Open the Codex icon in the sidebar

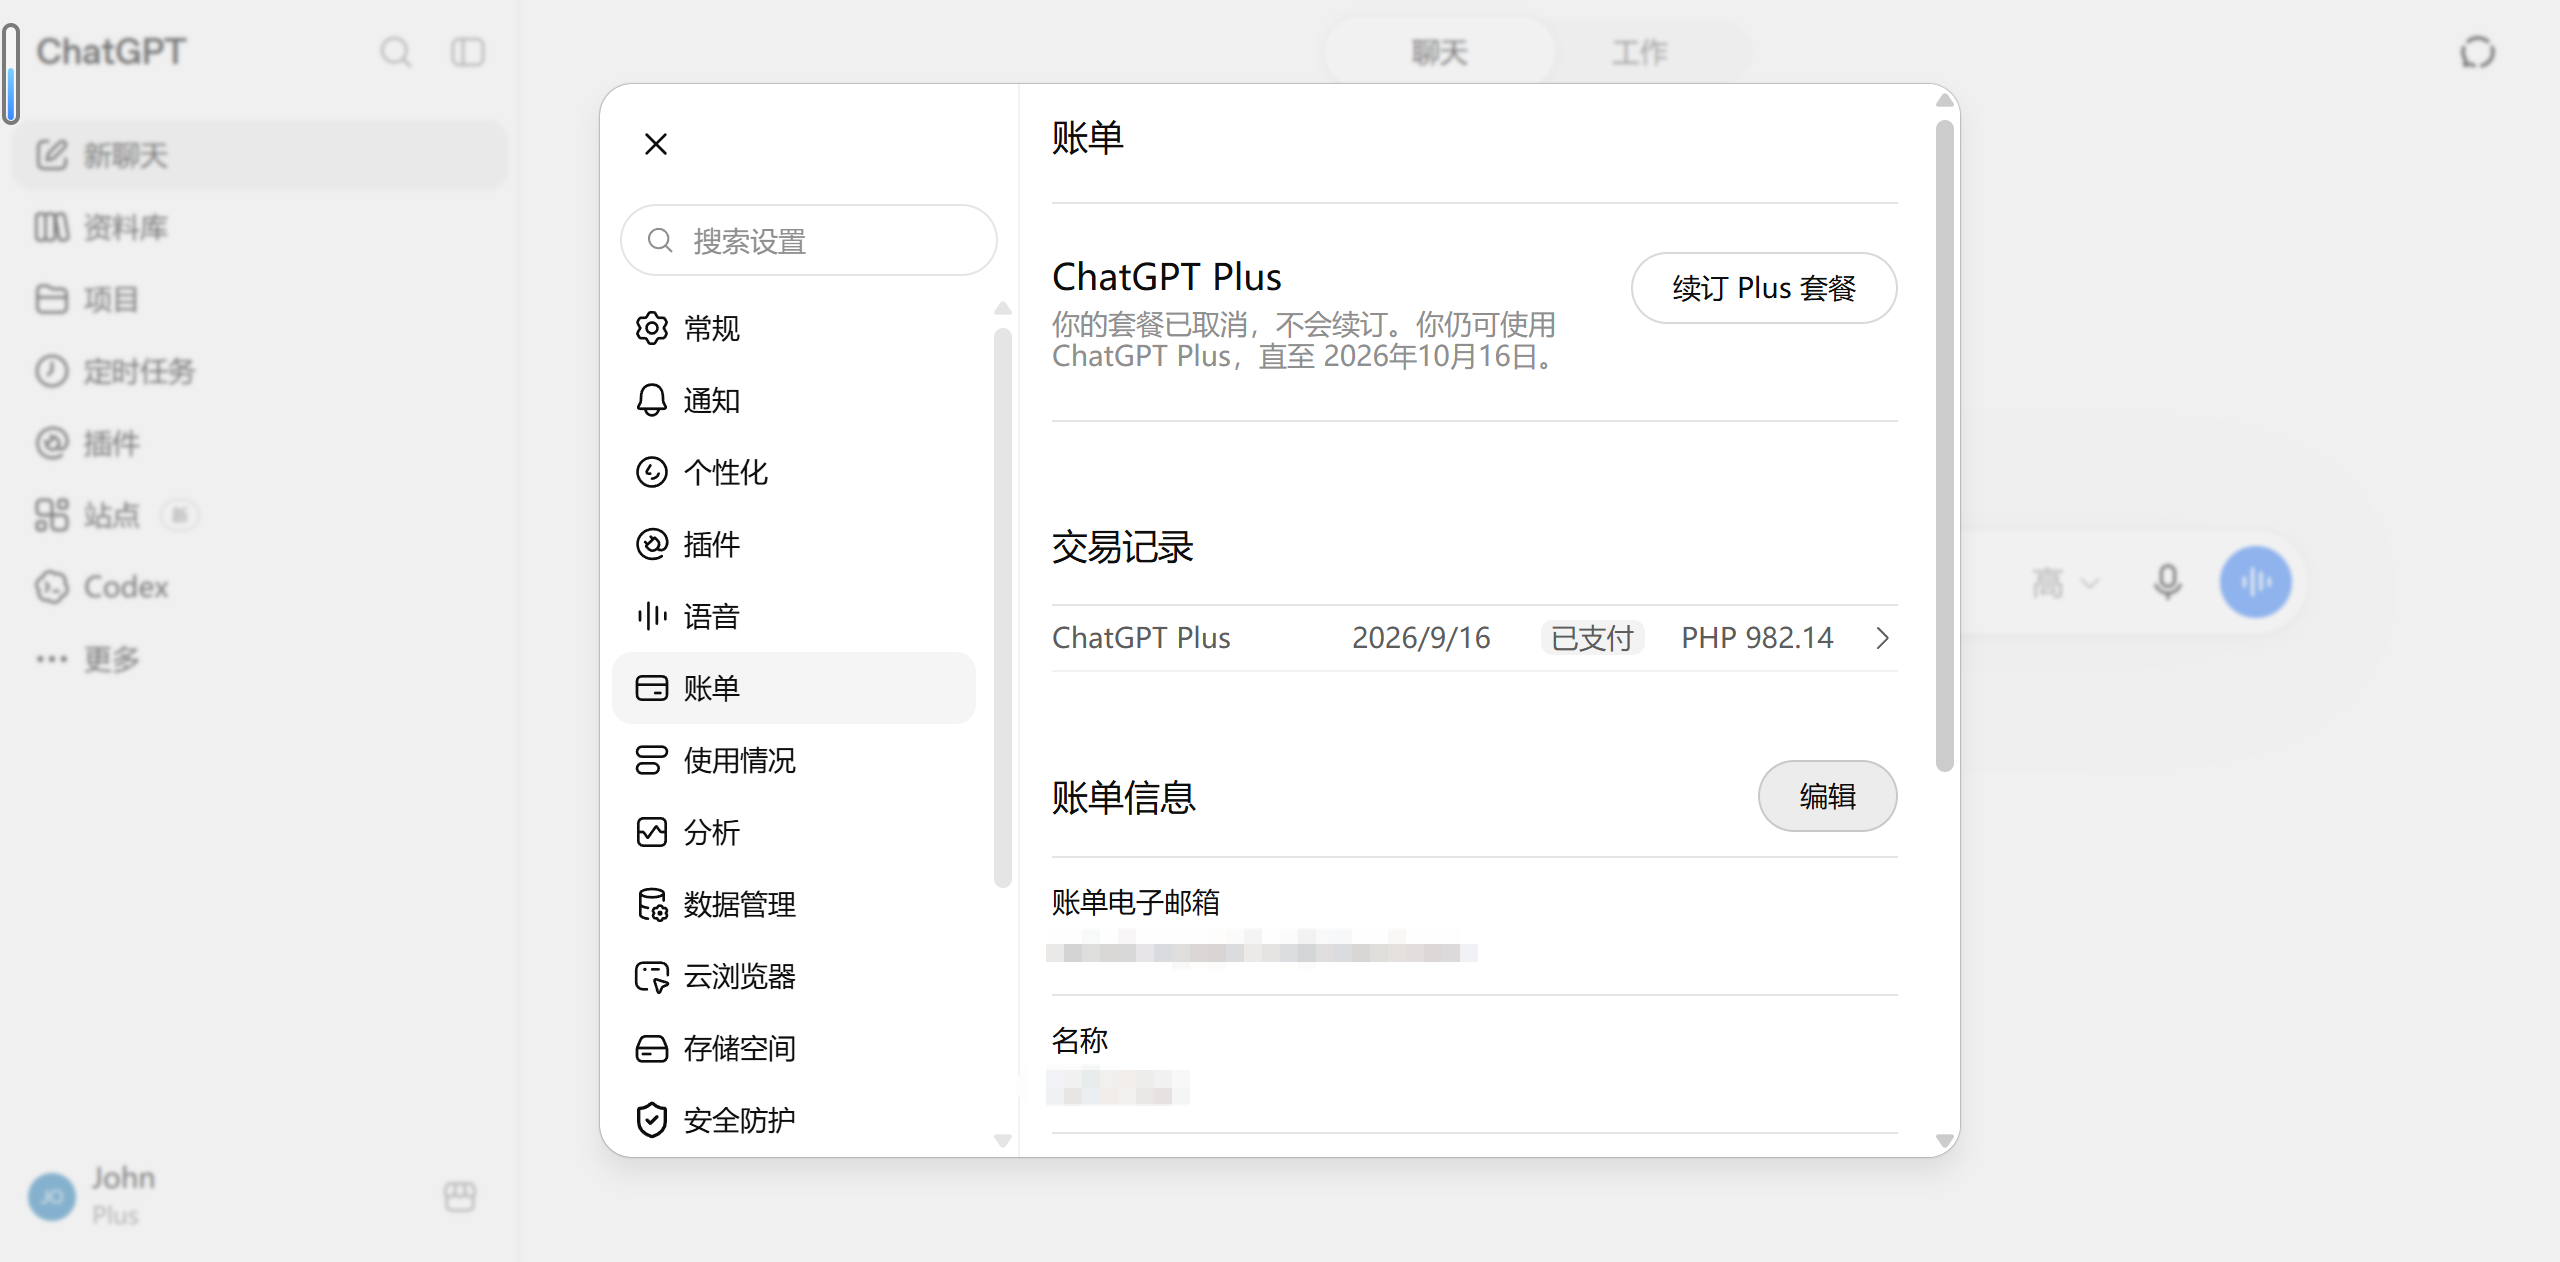(x=52, y=587)
